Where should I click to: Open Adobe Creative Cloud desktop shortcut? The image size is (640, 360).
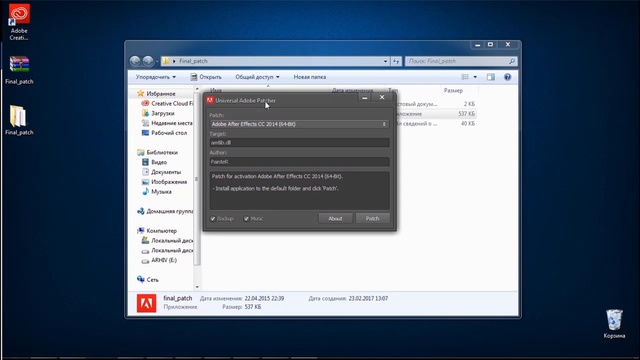(19, 22)
